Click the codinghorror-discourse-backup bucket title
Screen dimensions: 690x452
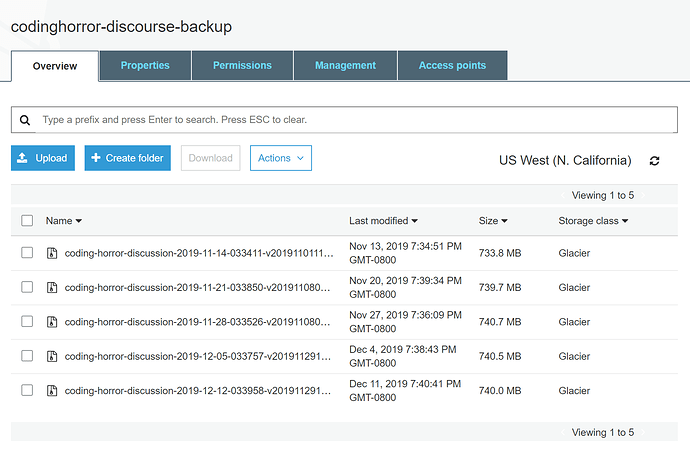(x=121, y=27)
